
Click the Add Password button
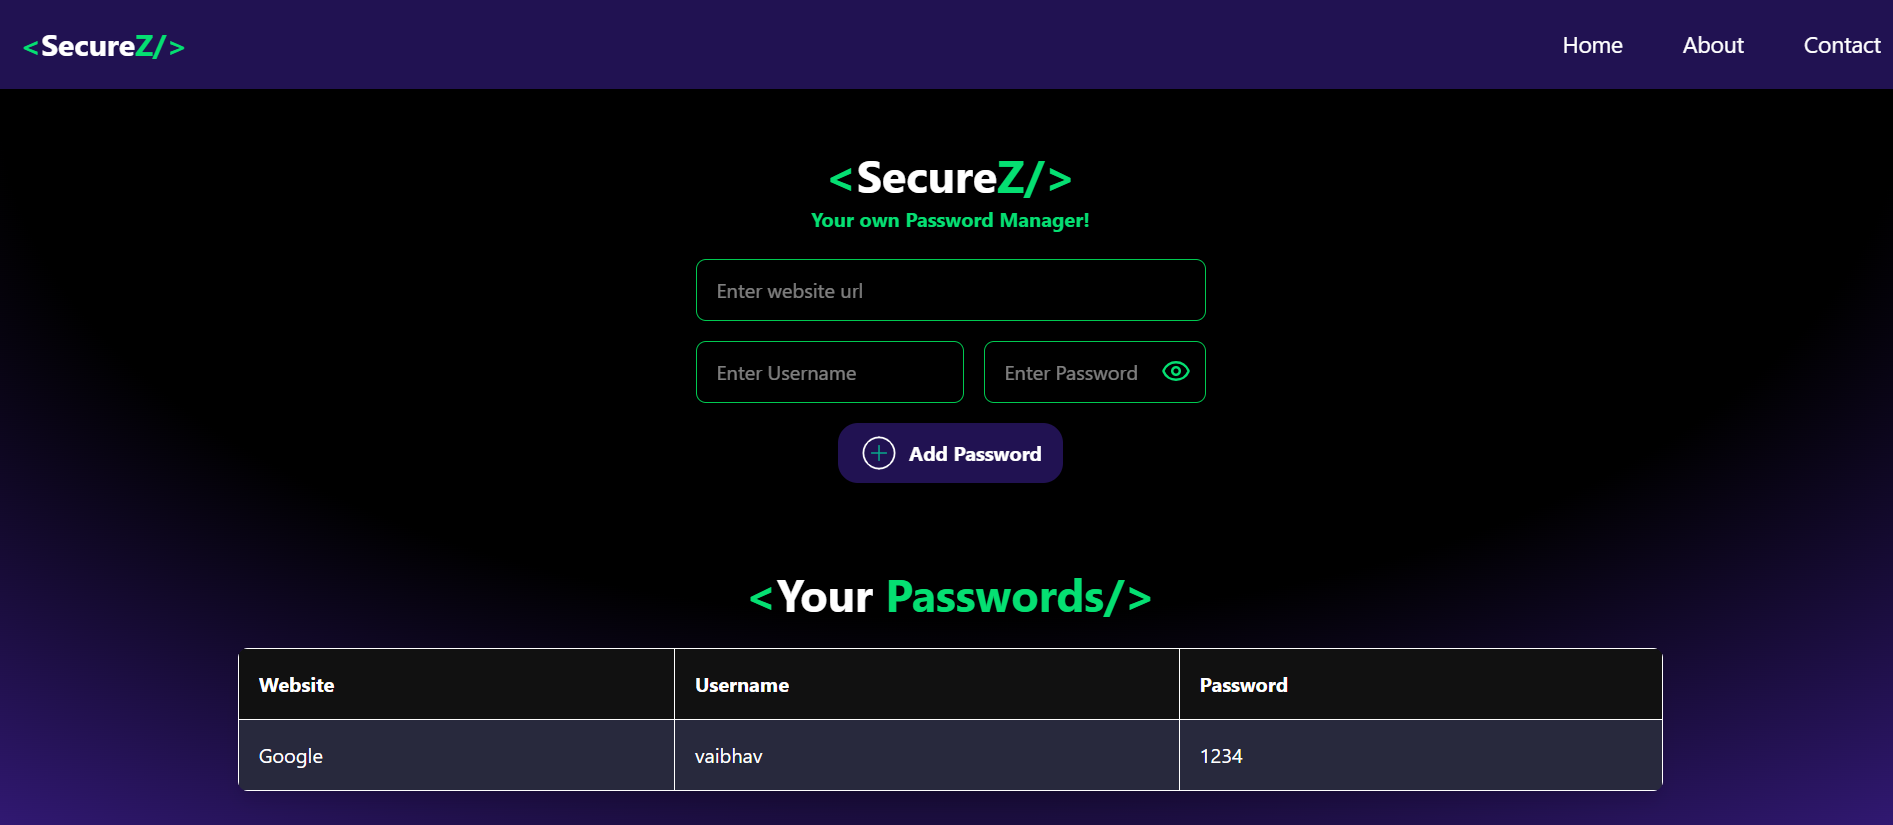tap(950, 453)
